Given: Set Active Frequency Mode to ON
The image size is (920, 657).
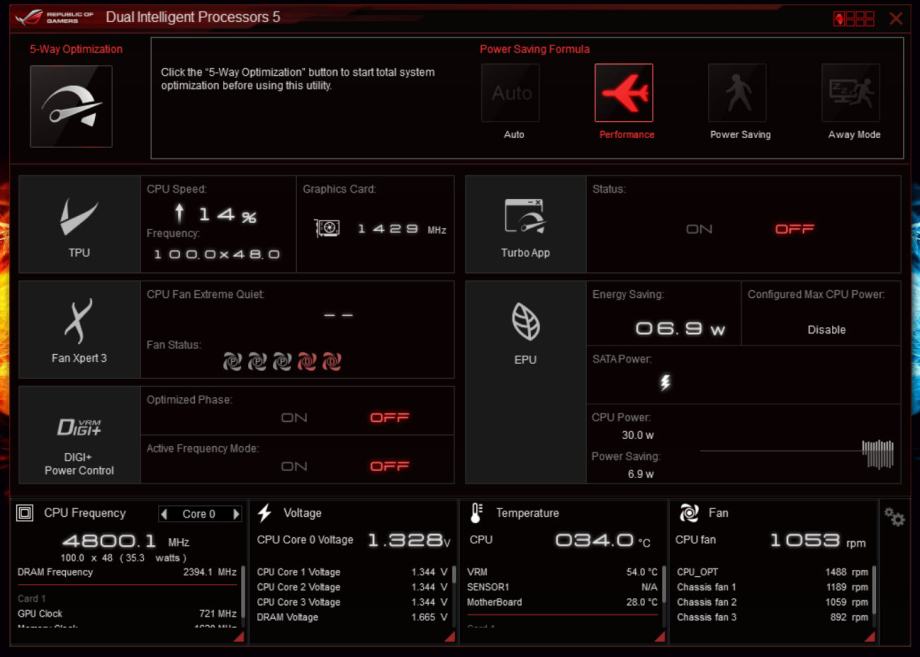Looking at the screenshot, I should pos(294,466).
